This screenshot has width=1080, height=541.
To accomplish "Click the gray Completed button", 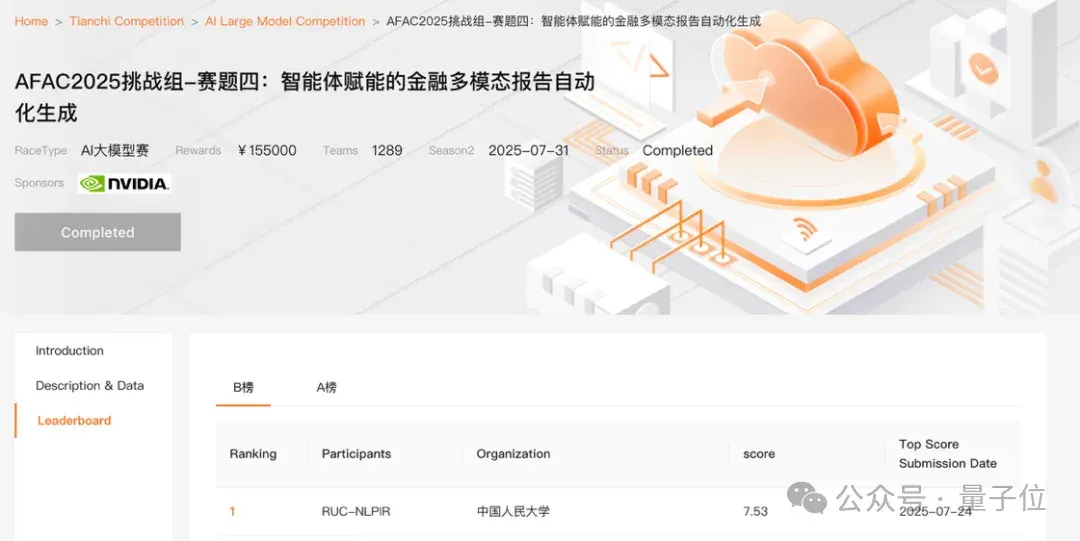I will 98,232.
